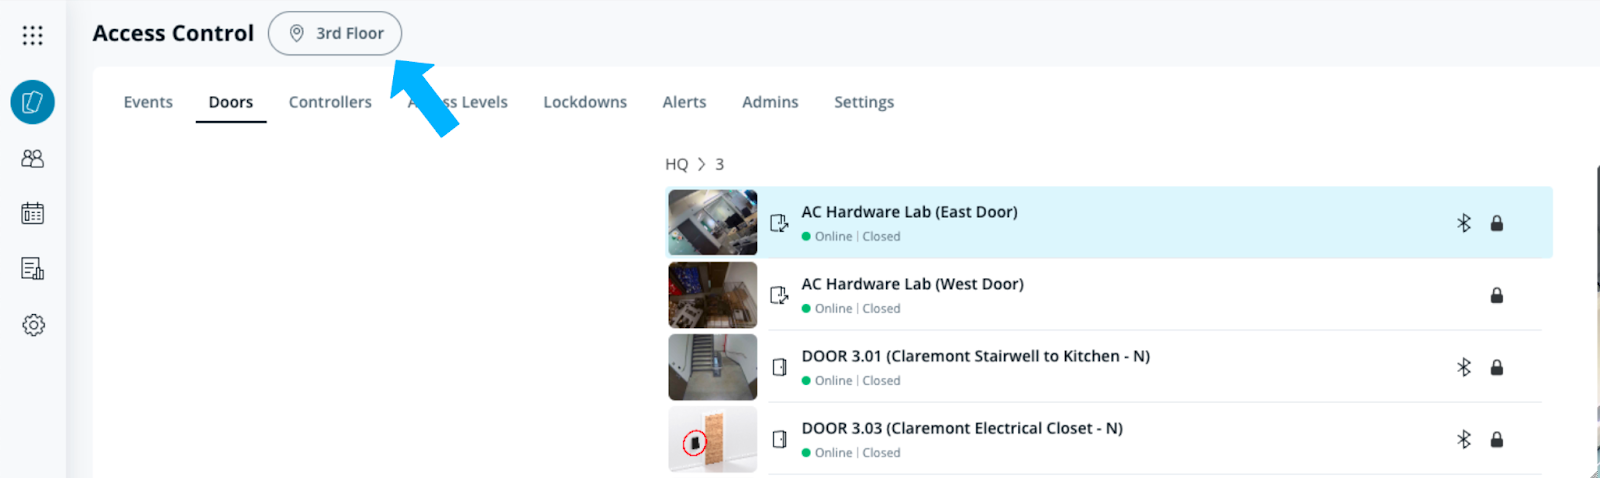
Task: Open the apps grid launcher icon
Action: pos(33,35)
